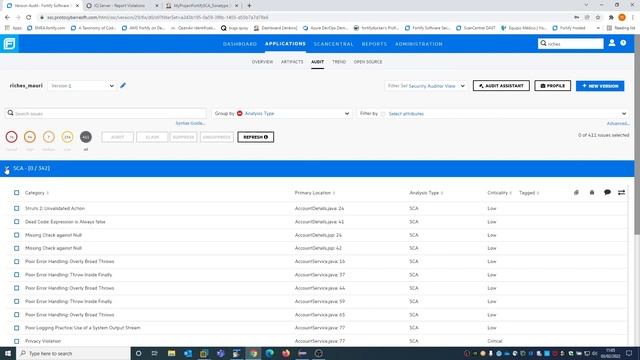Image resolution: width=640 pixels, height=360 pixels.
Task: Click the attachment column icon
Action: (x=576, y=192)
